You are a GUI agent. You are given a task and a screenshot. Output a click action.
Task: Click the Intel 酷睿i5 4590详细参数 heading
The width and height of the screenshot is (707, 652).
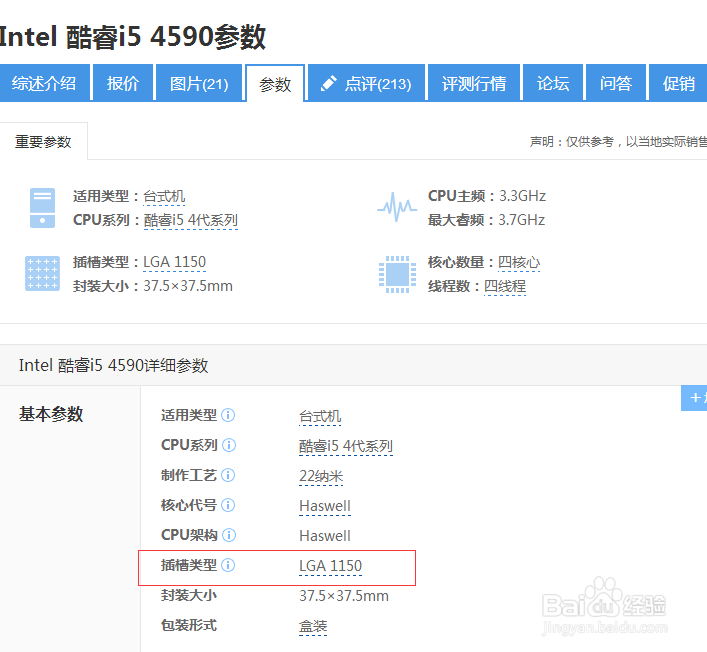coord(114,365)
